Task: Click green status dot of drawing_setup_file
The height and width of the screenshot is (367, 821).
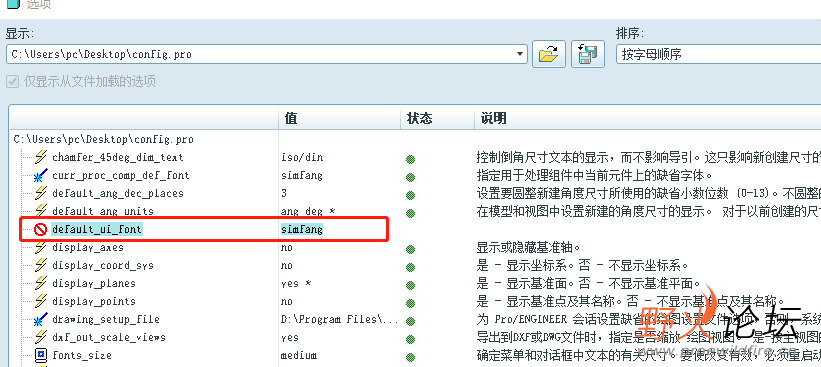Action: (410, 321)
